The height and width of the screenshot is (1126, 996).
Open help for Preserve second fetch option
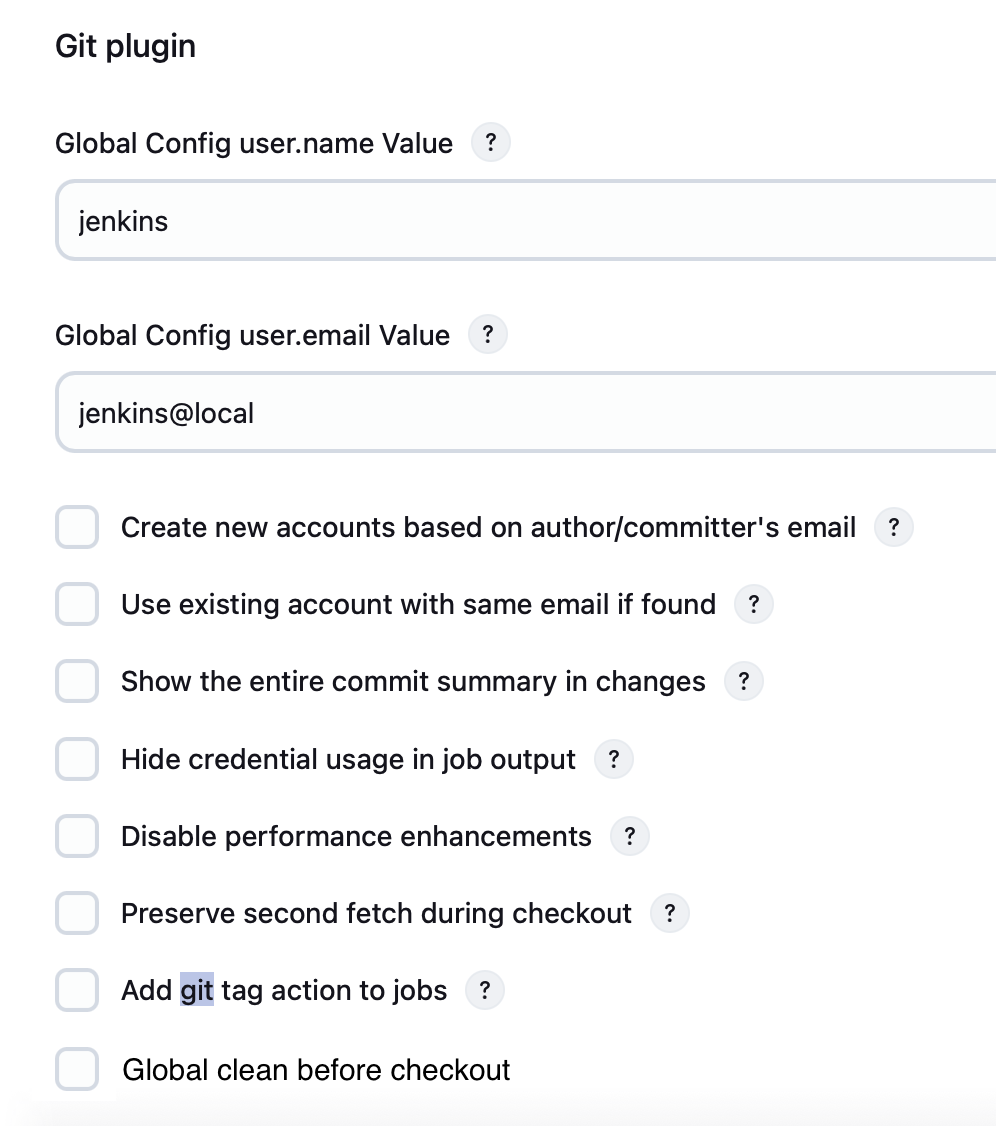(669, 913)
